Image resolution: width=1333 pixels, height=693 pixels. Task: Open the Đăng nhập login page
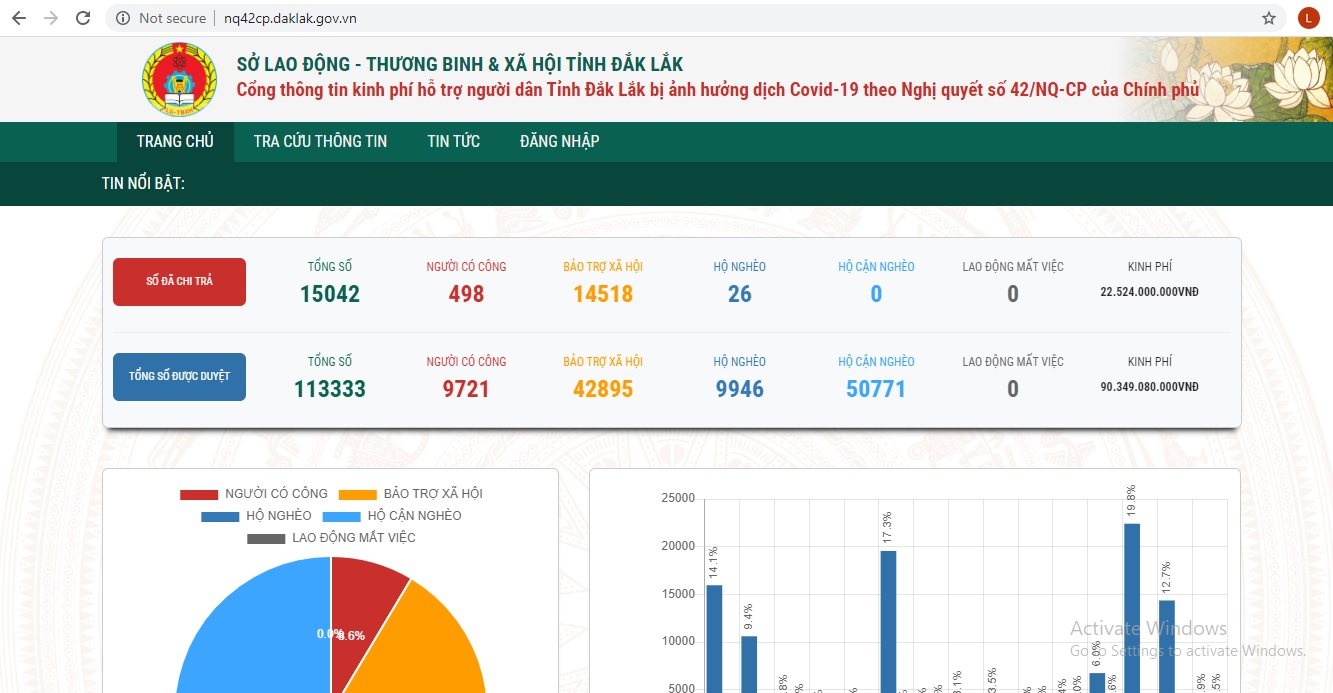click(x=559, y=142)
